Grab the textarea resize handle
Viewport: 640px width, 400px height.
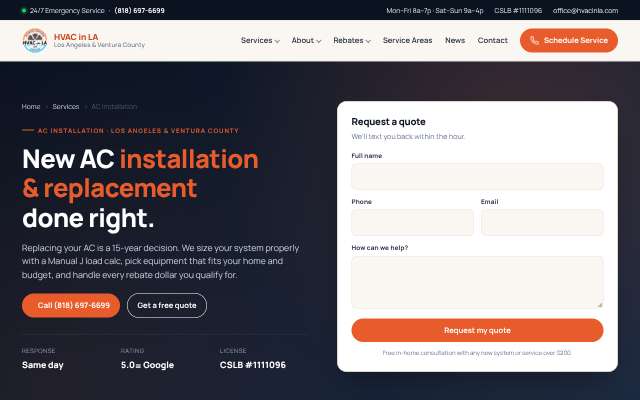(600, 305)
